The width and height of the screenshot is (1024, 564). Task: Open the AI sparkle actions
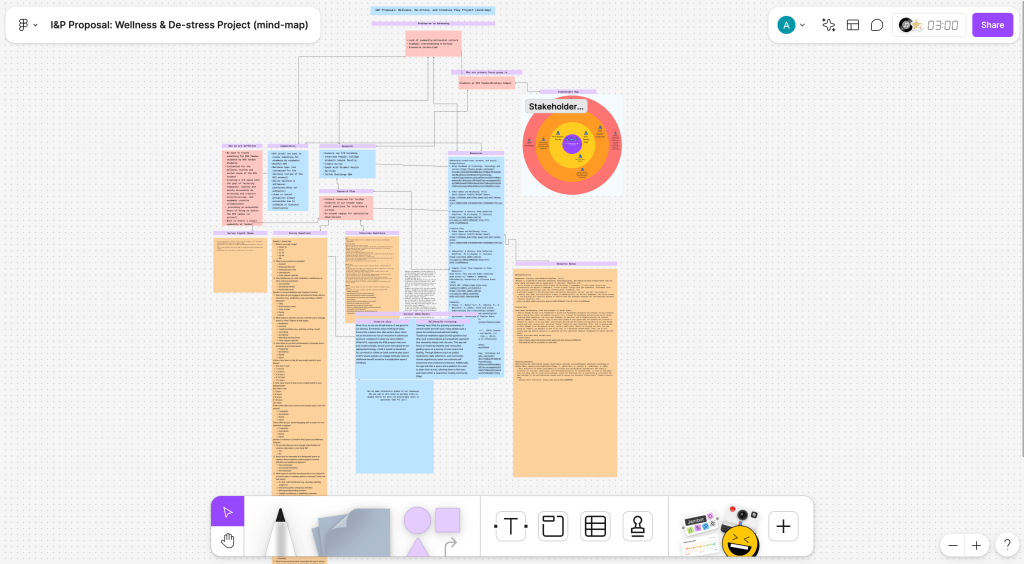coord(828,25)
